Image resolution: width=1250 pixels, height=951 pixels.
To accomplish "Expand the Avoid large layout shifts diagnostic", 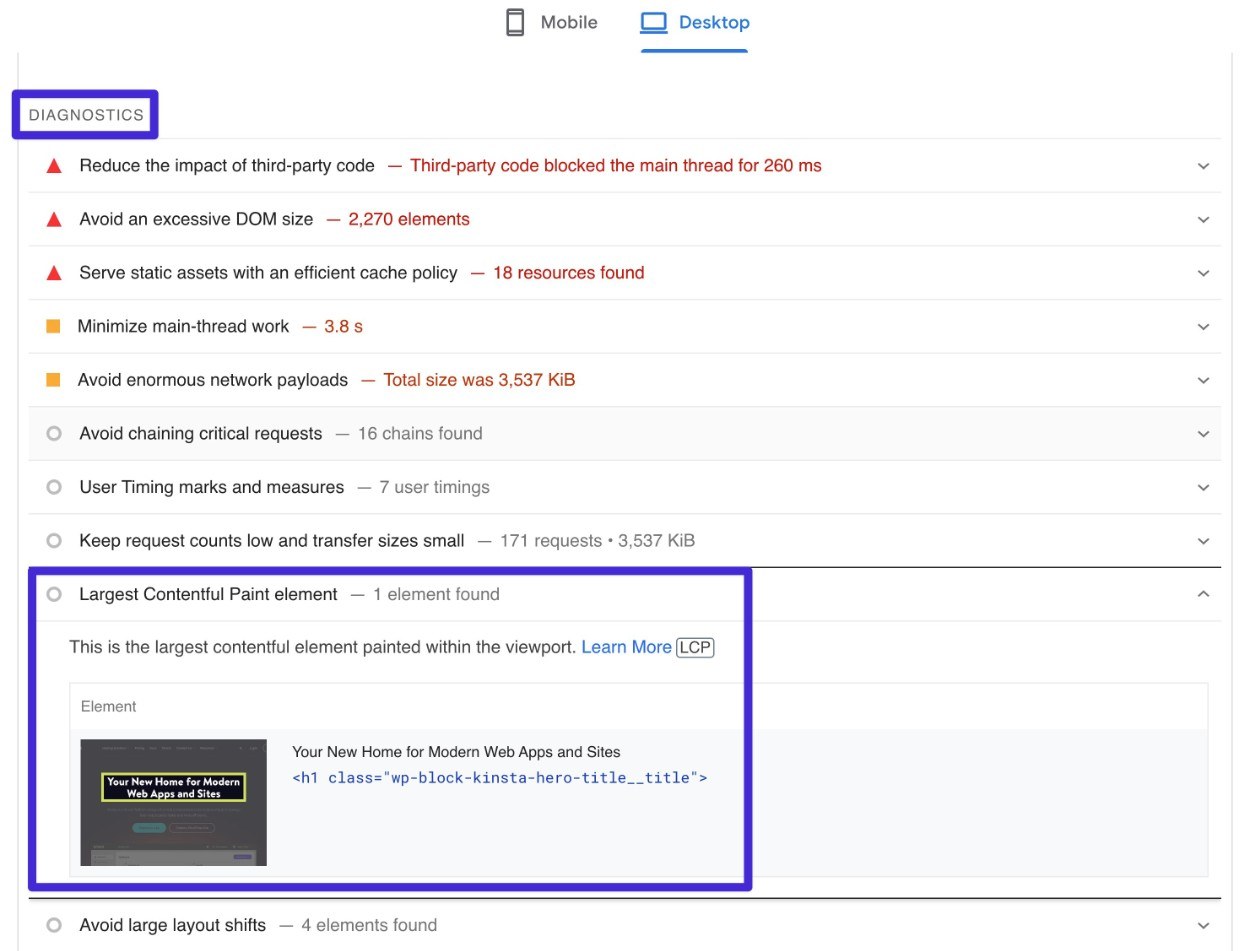I will coord(1204,924).
